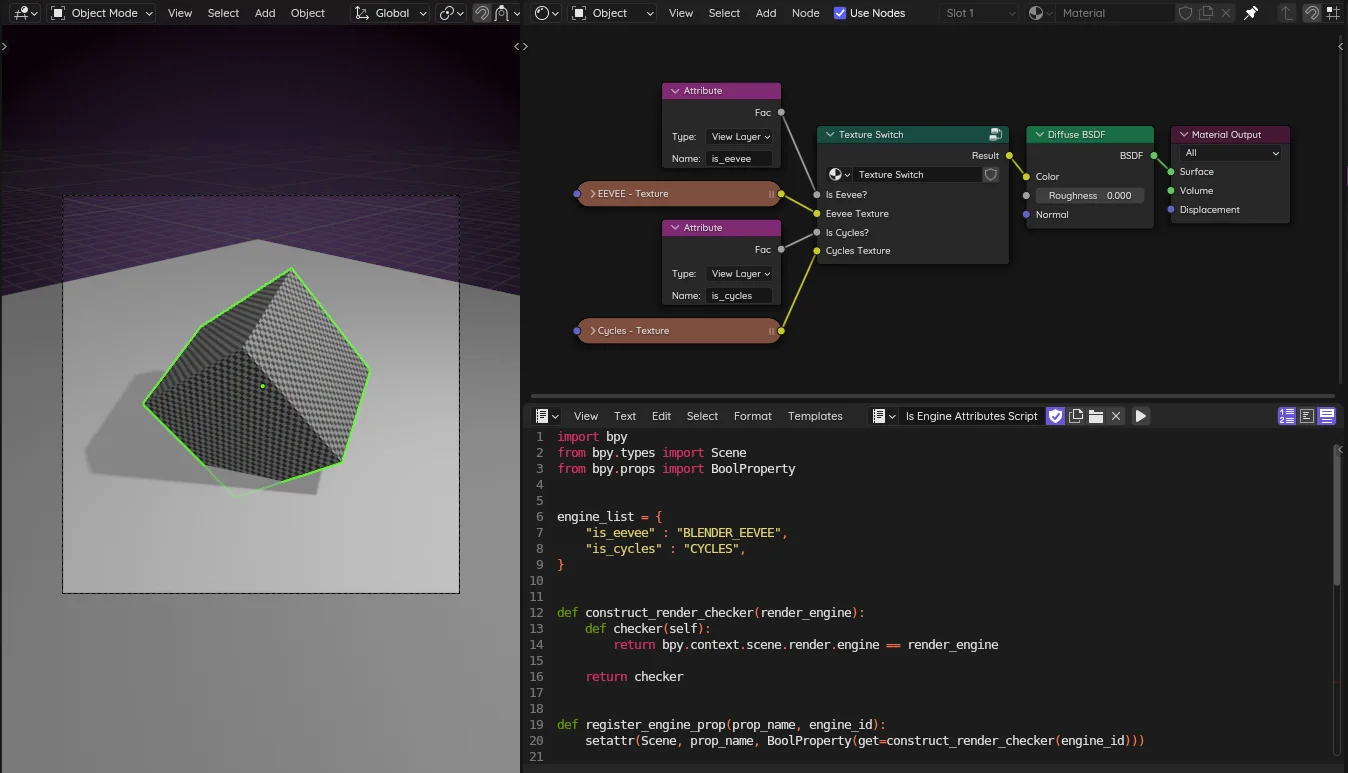
Task: Toggle syntax highlighting in text editor
Action: coord(1327,416)
